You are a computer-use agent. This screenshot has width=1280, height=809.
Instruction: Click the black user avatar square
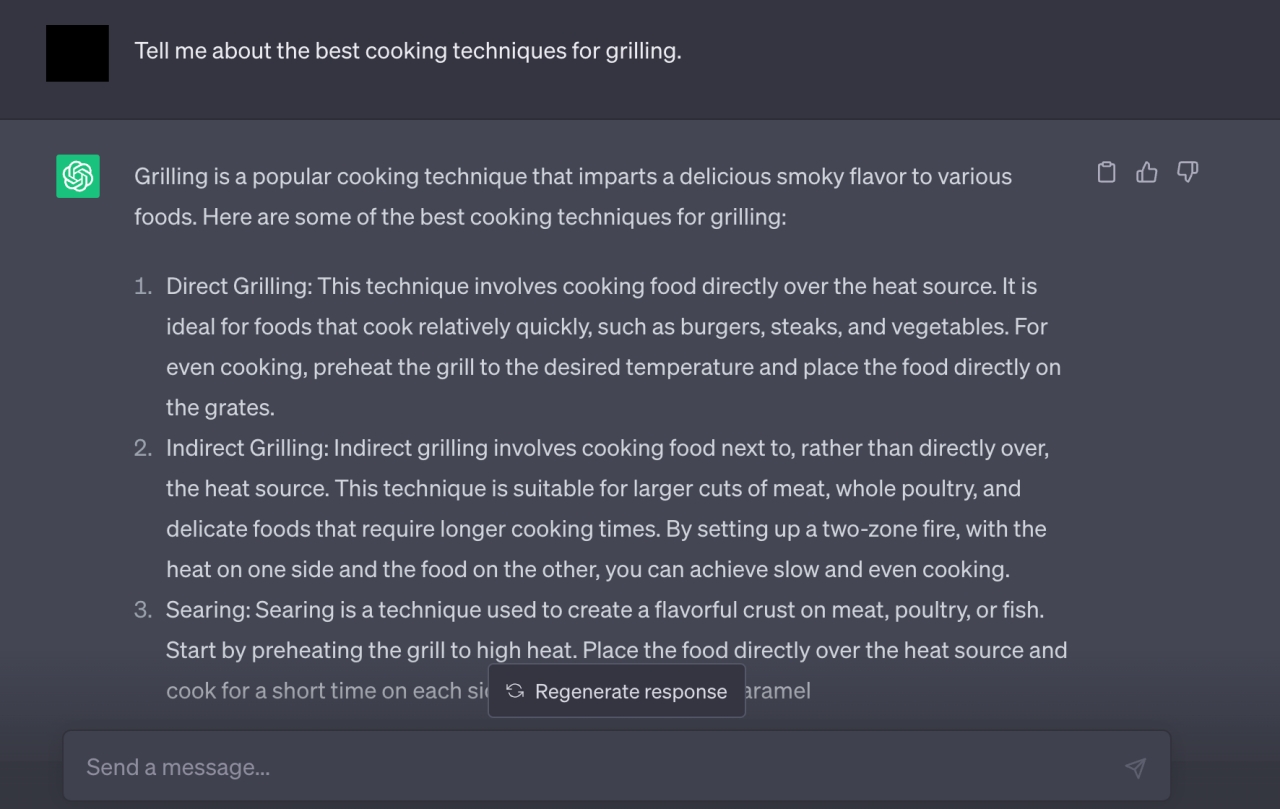77,53
